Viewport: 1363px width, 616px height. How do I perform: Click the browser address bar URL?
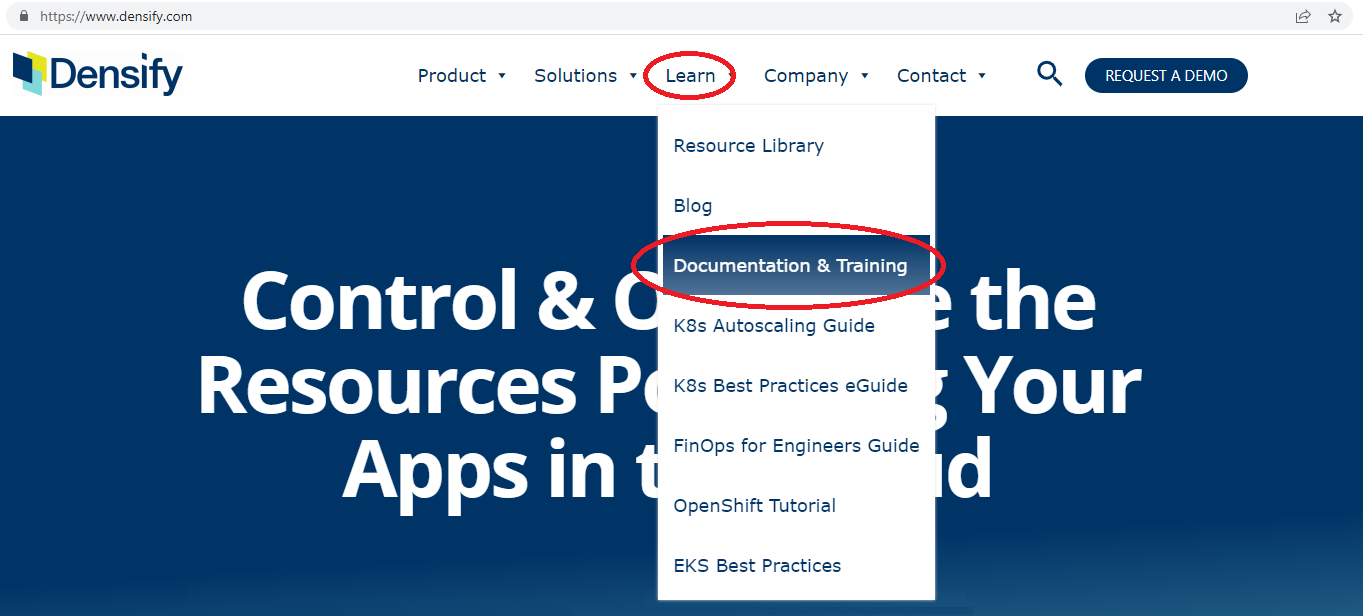116,16
